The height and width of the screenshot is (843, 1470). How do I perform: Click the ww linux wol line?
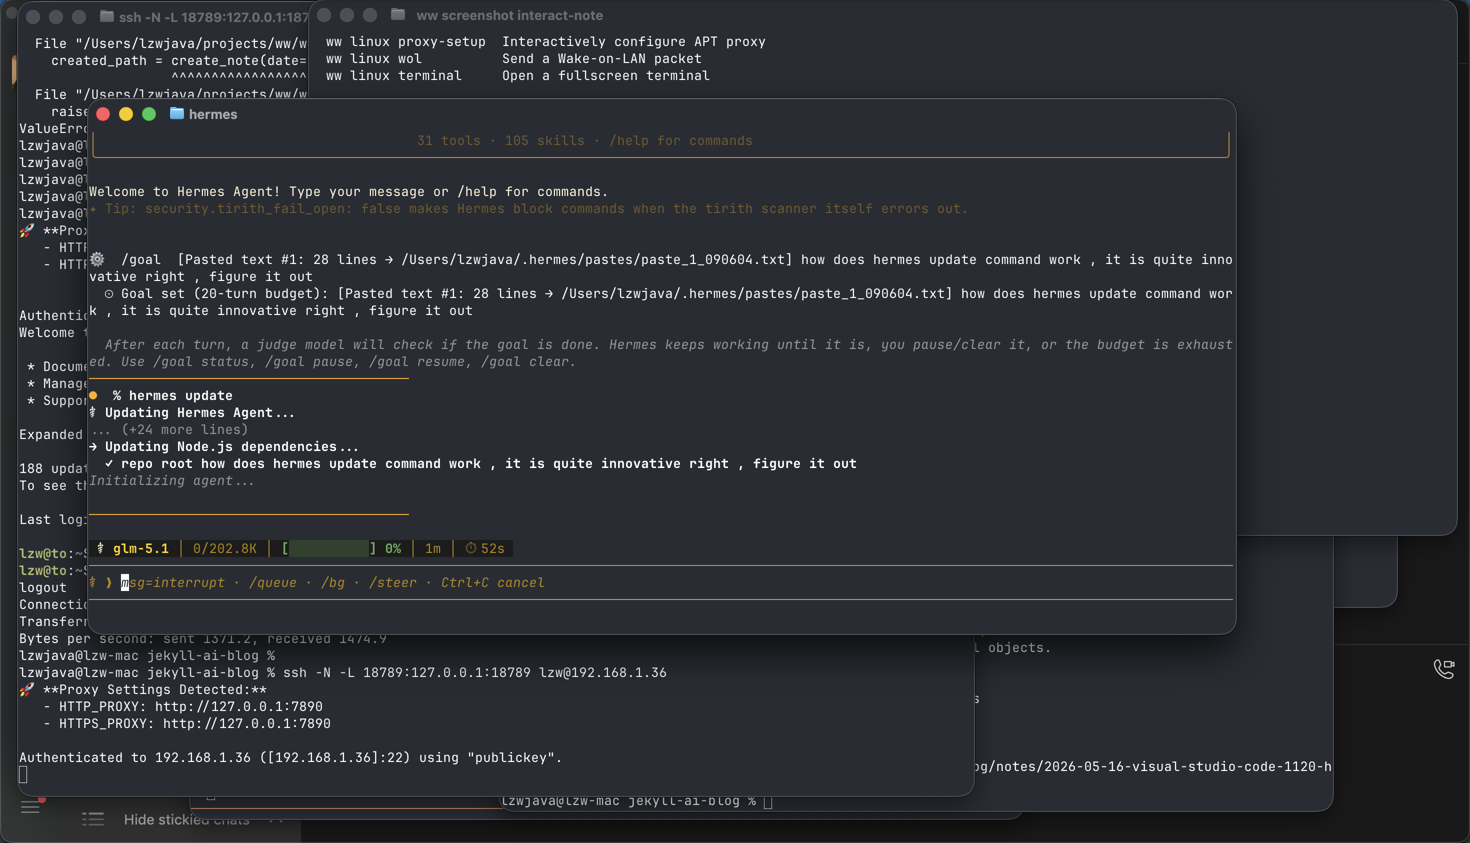[x=514, y=58]
